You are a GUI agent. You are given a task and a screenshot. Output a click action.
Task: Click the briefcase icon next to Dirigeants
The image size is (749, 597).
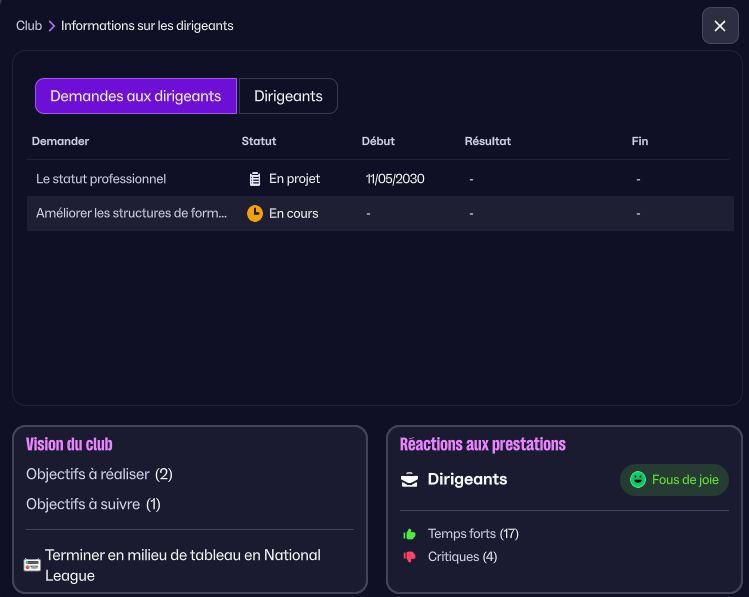409,480
